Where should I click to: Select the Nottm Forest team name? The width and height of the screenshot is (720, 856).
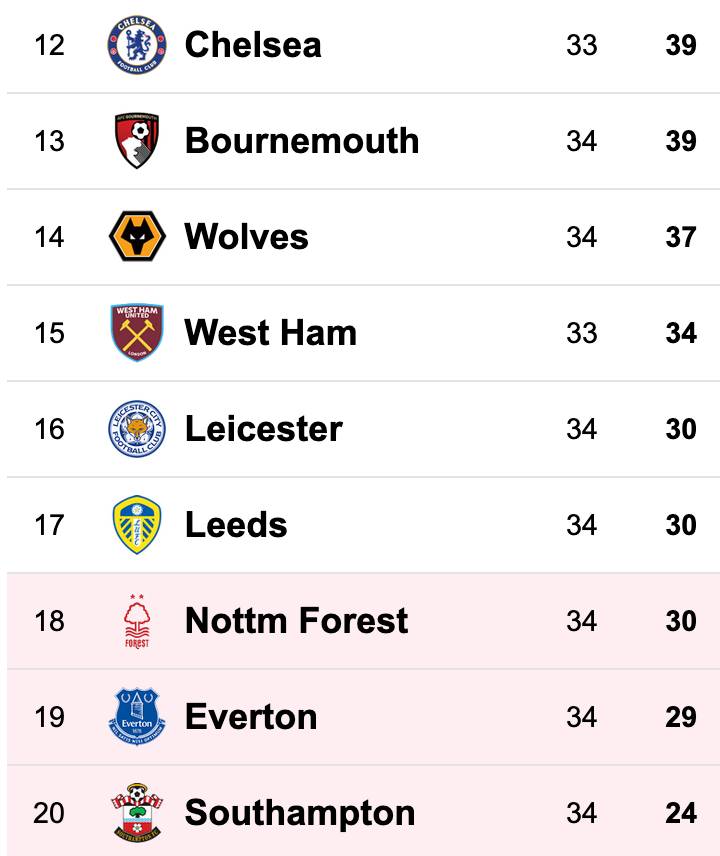tap(296, 621)
